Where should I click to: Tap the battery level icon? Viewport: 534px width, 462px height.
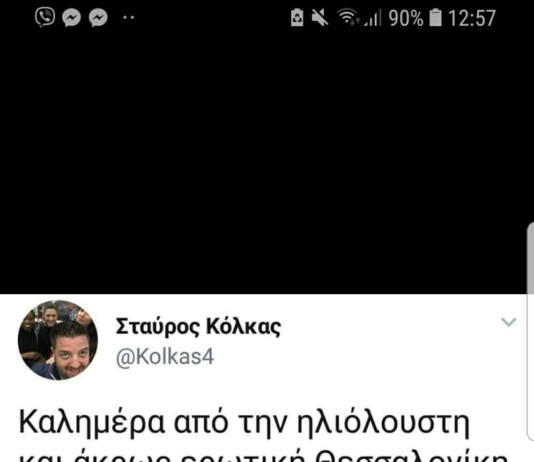[435, 18]
